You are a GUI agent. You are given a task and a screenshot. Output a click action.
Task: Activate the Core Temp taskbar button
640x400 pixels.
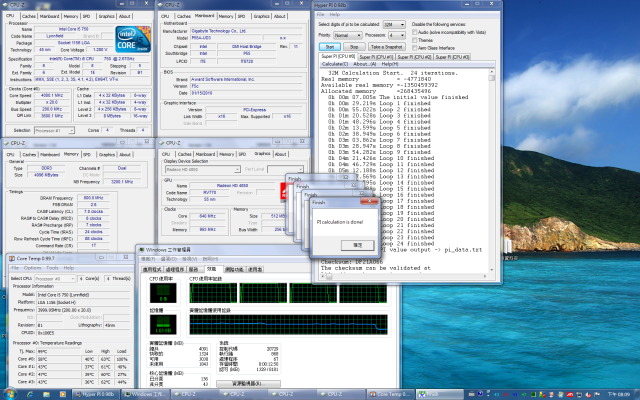[390, 394]
